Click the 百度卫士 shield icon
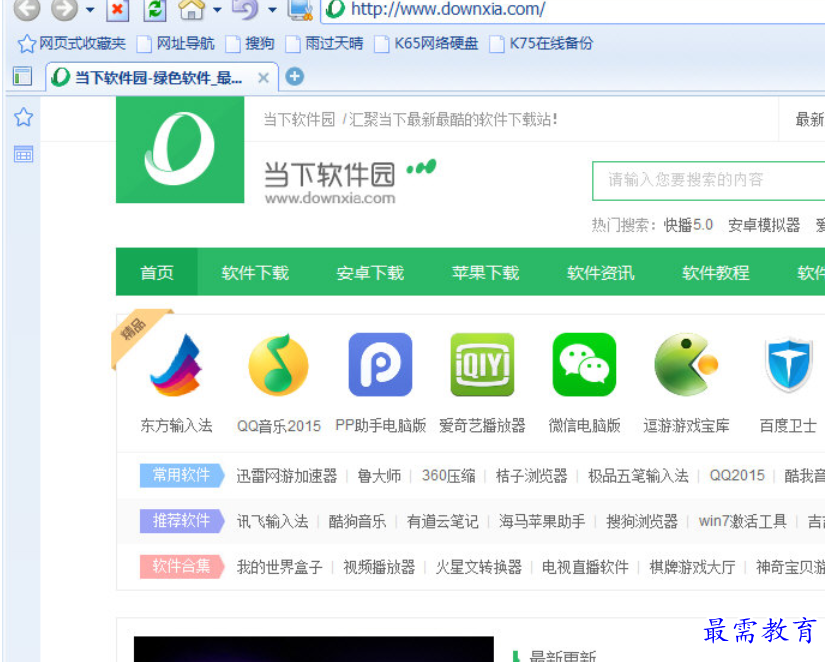The width and height of the screenshot is (825, 662). (788, 365)
